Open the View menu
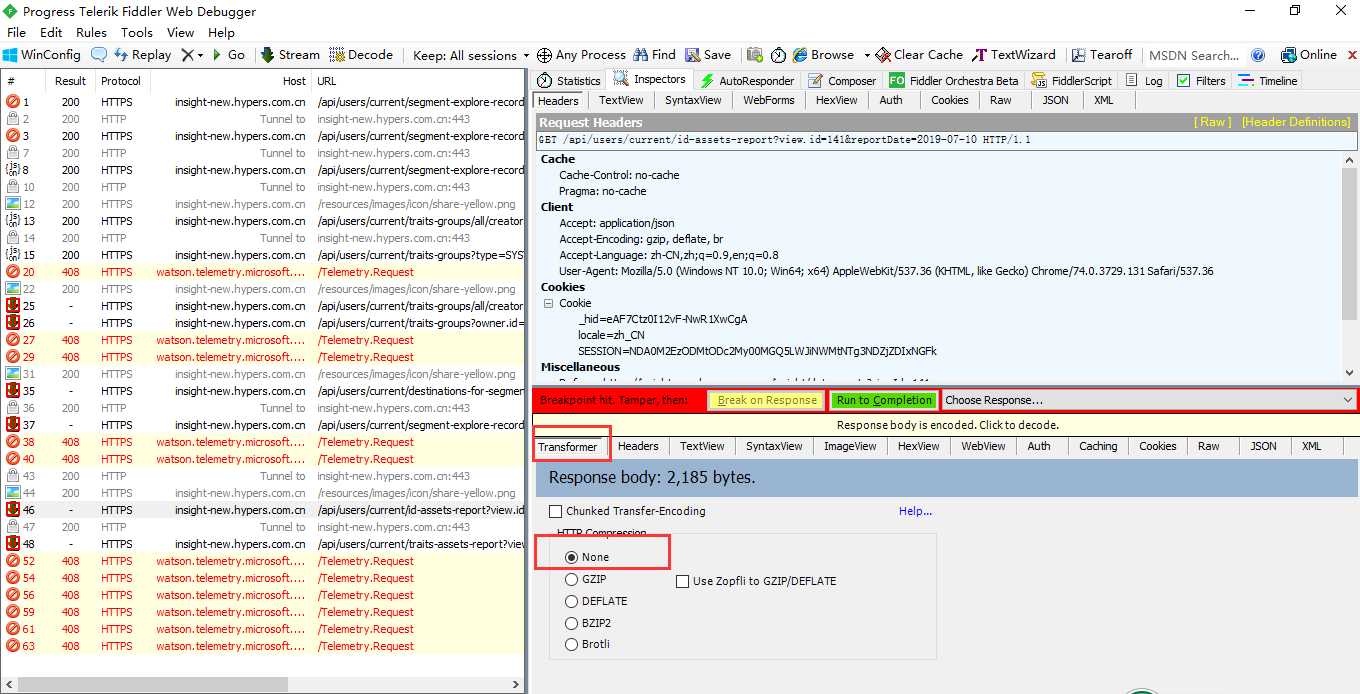The image size is (1360, 694). (181, 32)
